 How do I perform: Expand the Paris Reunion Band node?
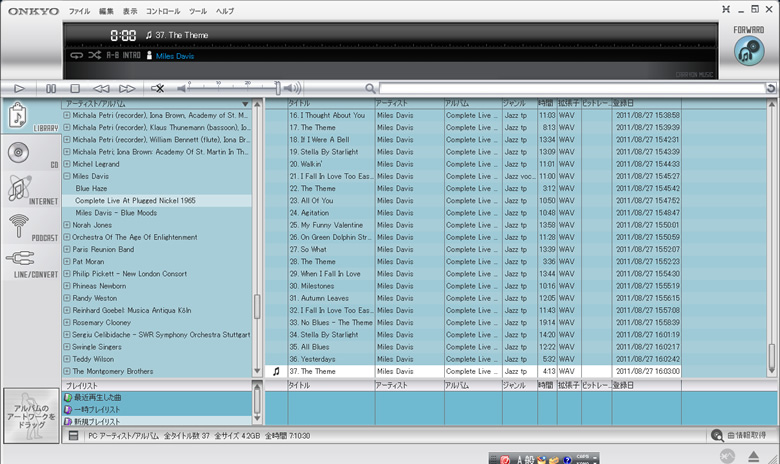click(67, 249)
